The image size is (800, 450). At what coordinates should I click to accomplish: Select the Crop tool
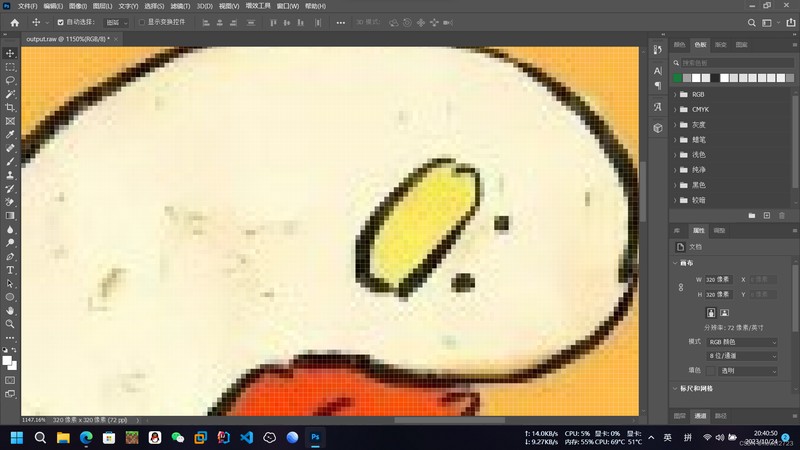pyautogui.click(x=10, y=108)
